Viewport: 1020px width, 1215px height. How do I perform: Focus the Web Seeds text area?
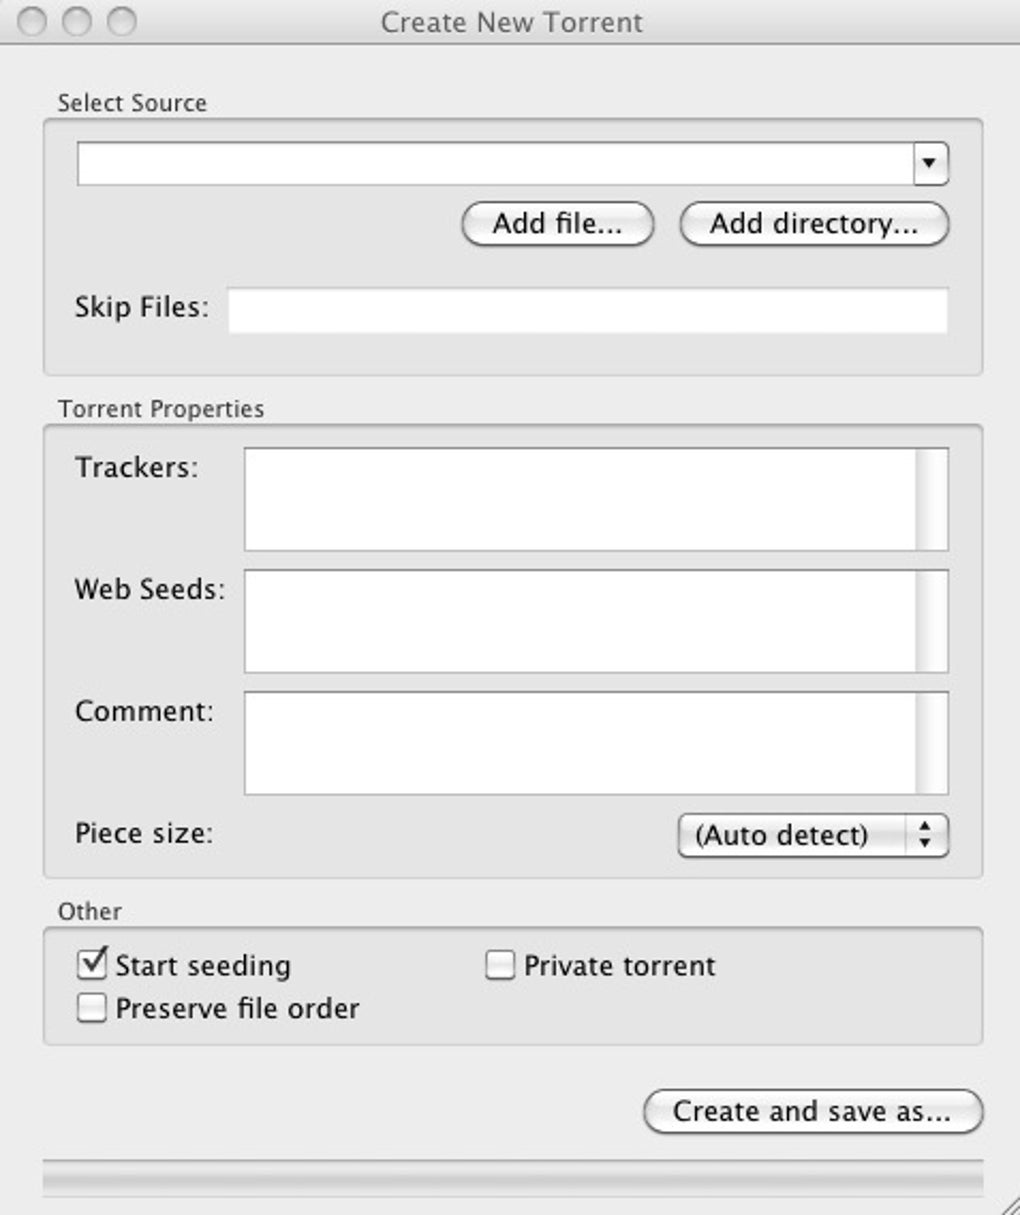pos(580,621)
